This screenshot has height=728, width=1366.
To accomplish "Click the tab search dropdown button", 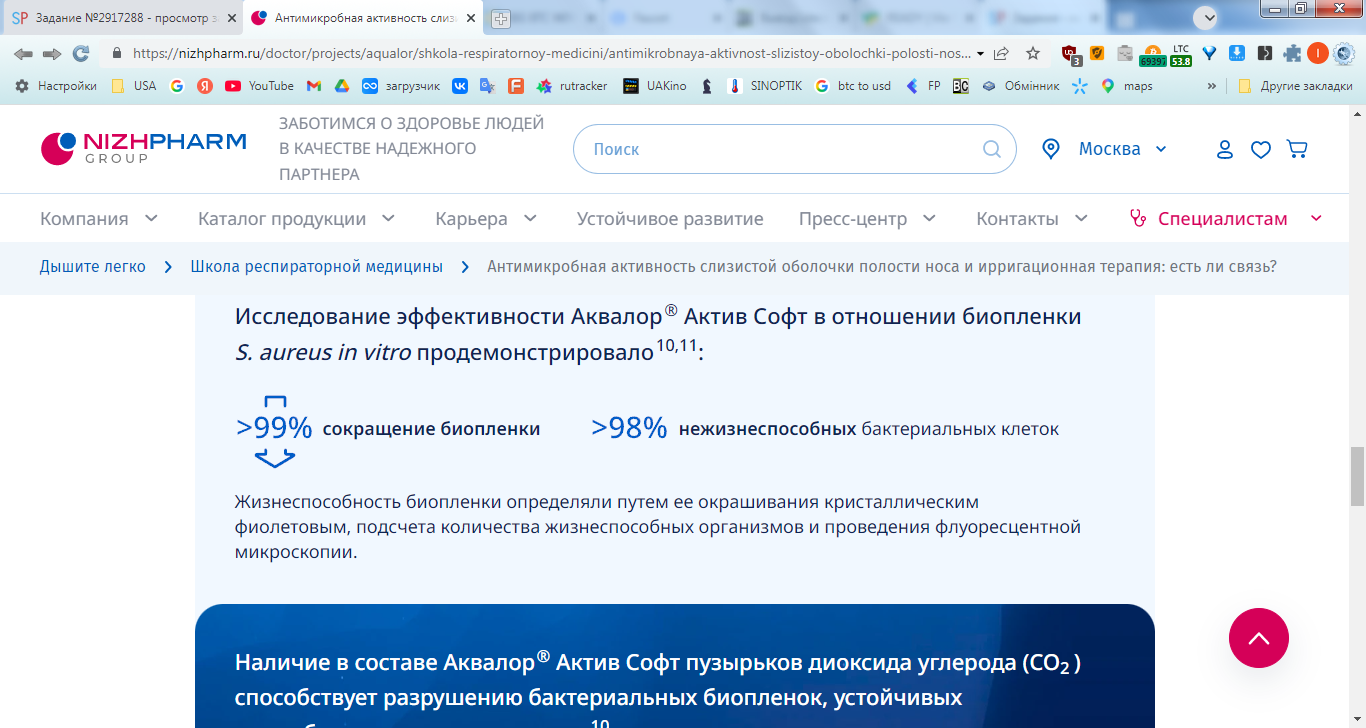I will tap(1206, 18).
